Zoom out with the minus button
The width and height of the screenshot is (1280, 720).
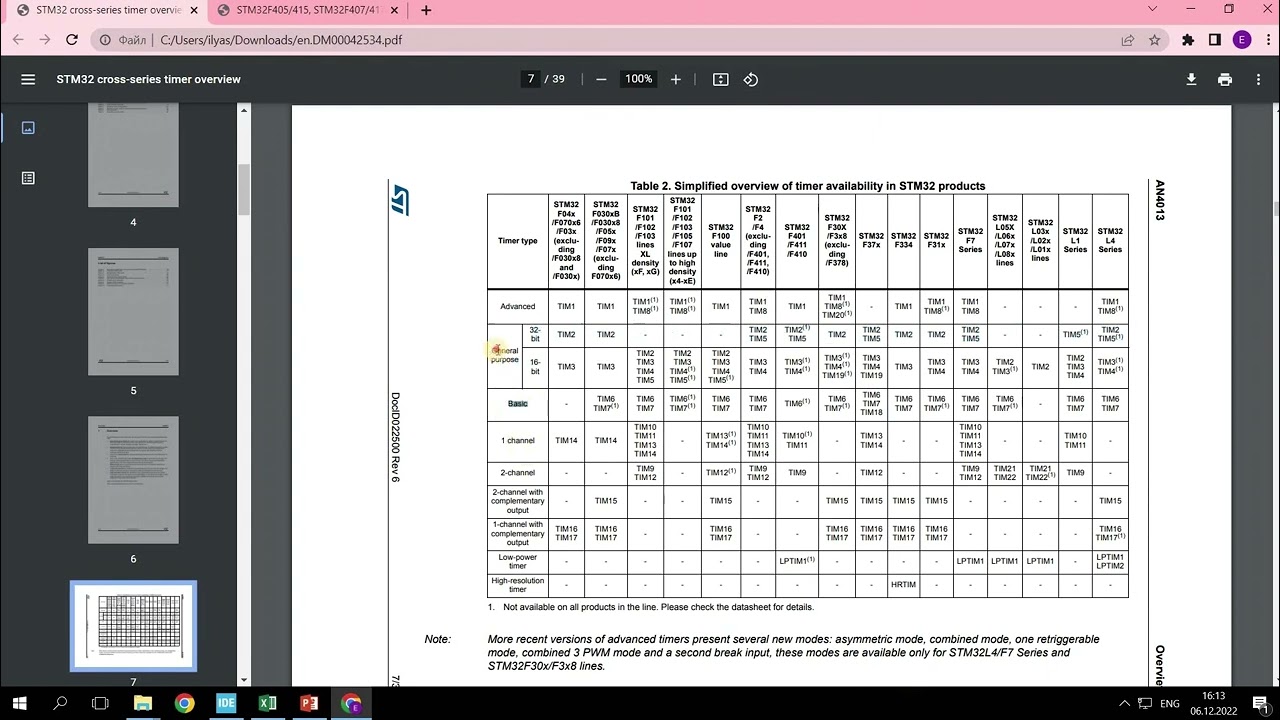click(601, 79)
